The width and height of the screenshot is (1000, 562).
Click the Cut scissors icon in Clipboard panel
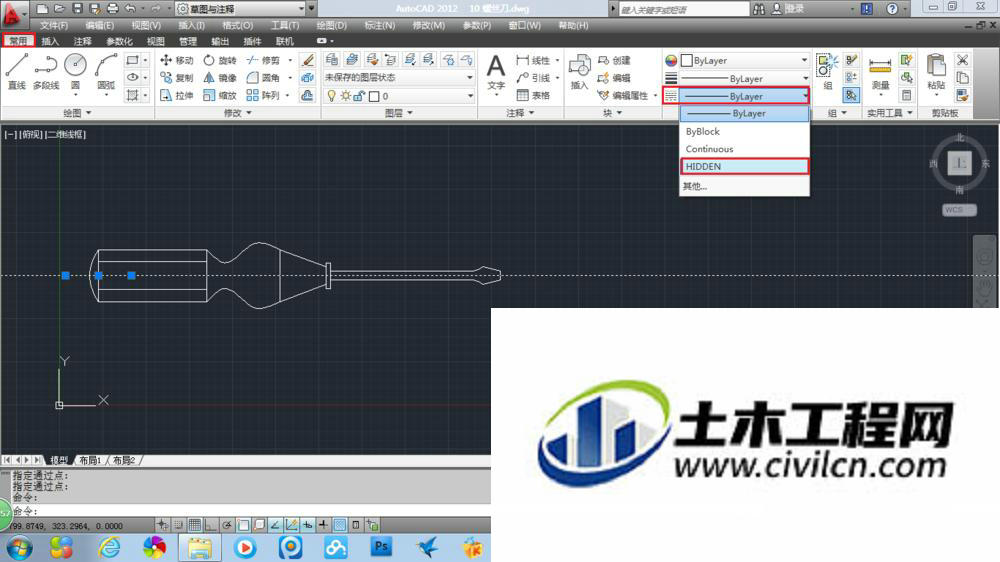click(962, 60)
